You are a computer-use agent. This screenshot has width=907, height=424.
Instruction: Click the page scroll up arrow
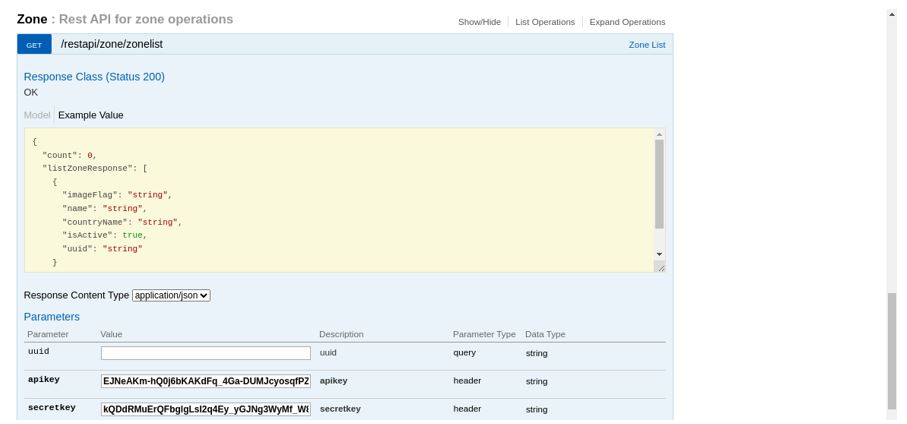(x=892, y=13)
